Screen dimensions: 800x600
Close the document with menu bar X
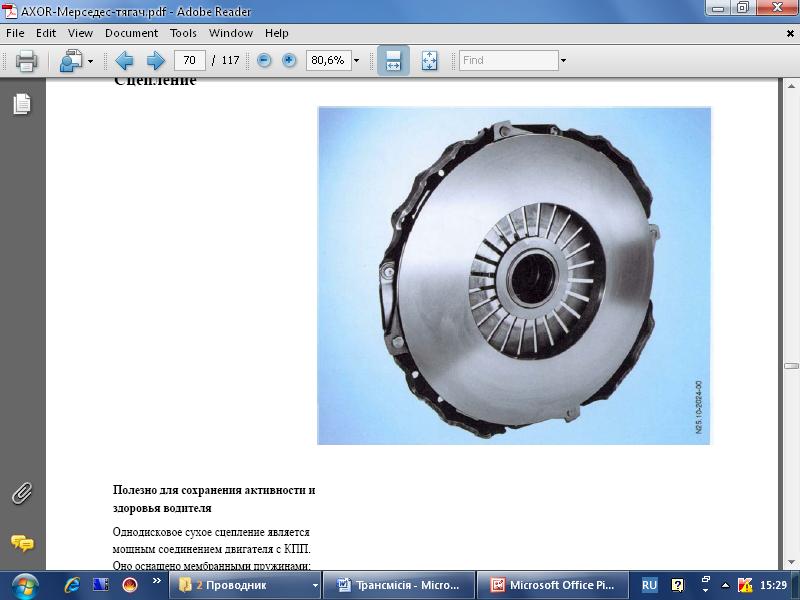coord(790,34)
